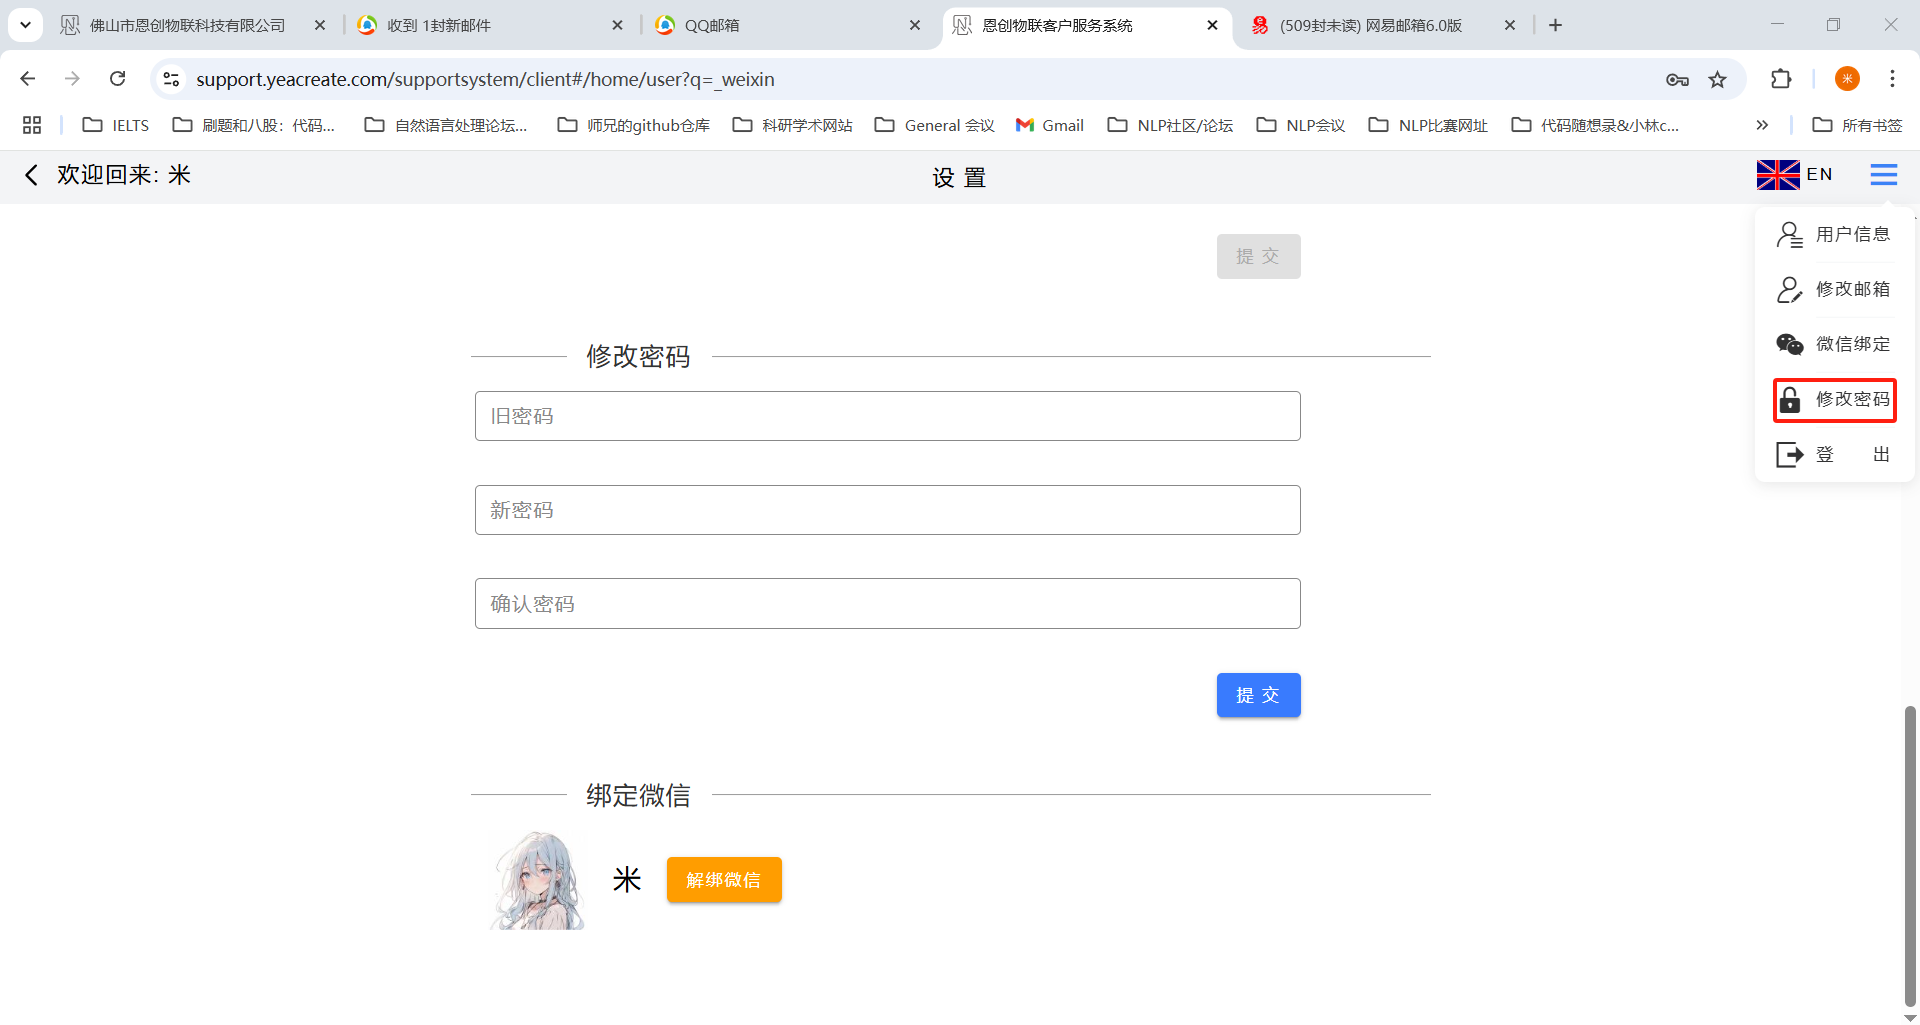Open the Chrome three-dot menu

coord(1892,79)
